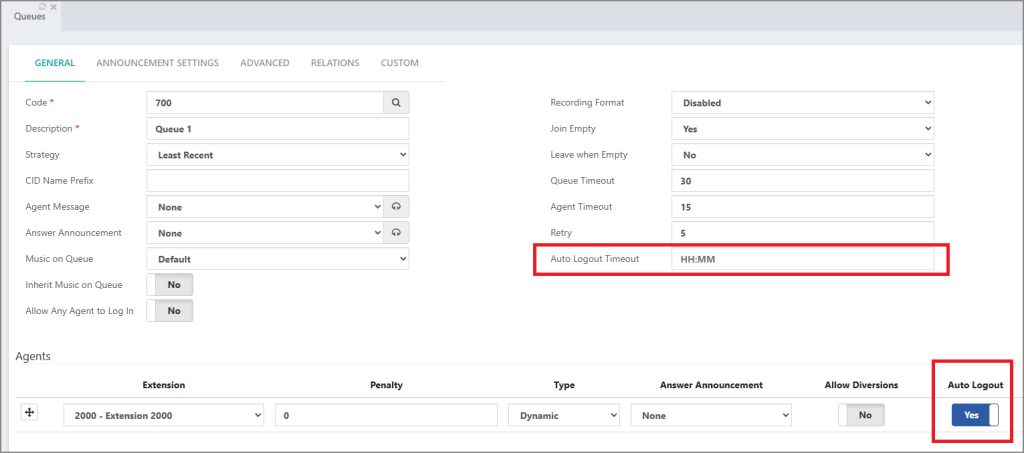Focus the CID Name Prefix input
The image size is (1024, 453).
tap(278, 181)
